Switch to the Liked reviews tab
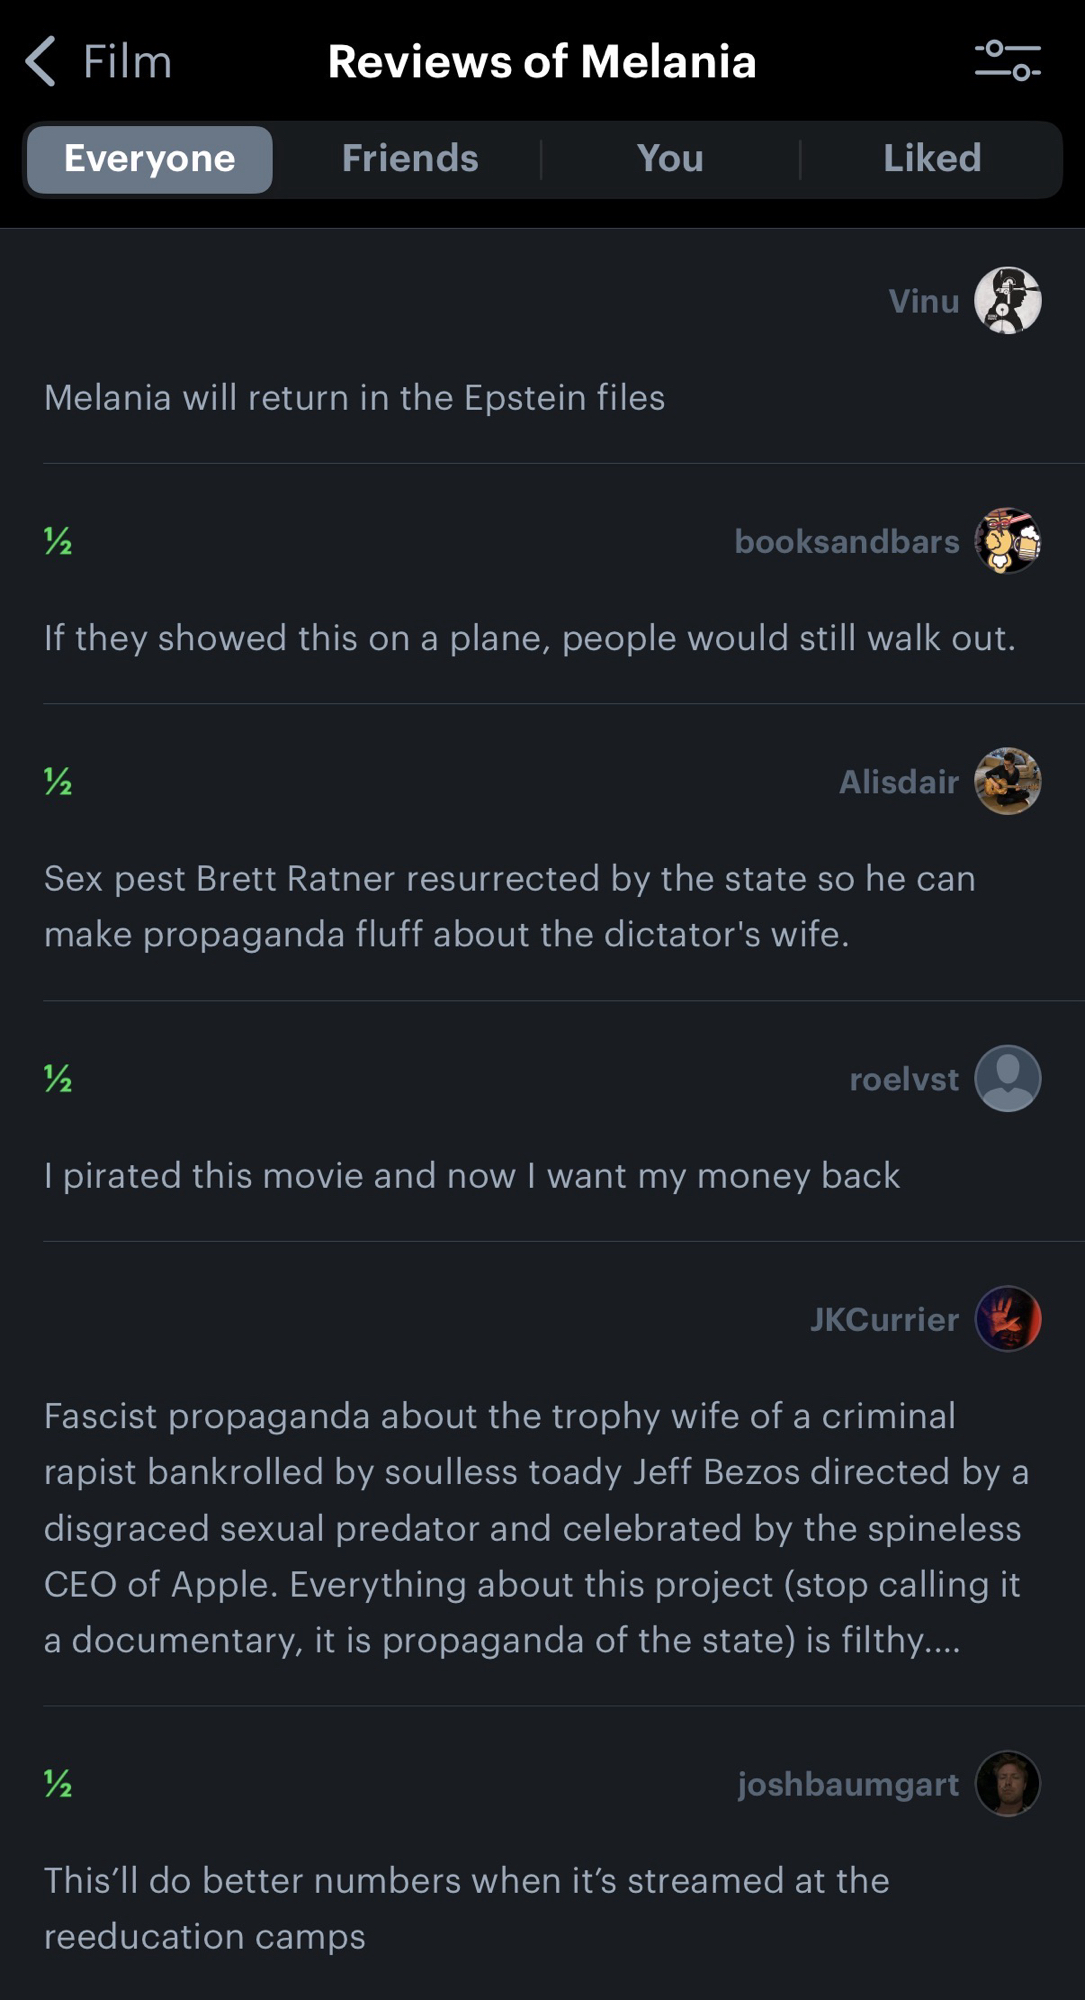Viewport: 1085px width, 2000px height. click(932, 159)
